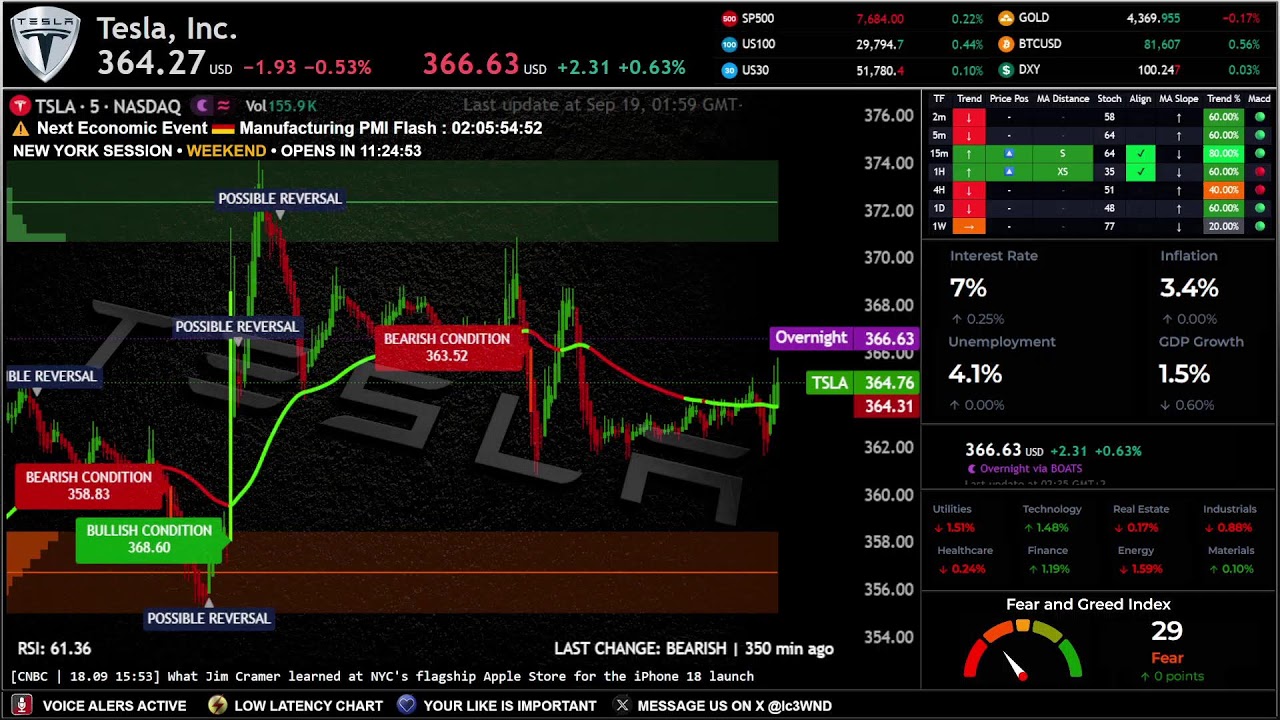
Task: Click the Fear index value 29
Action: [1167, 631]
